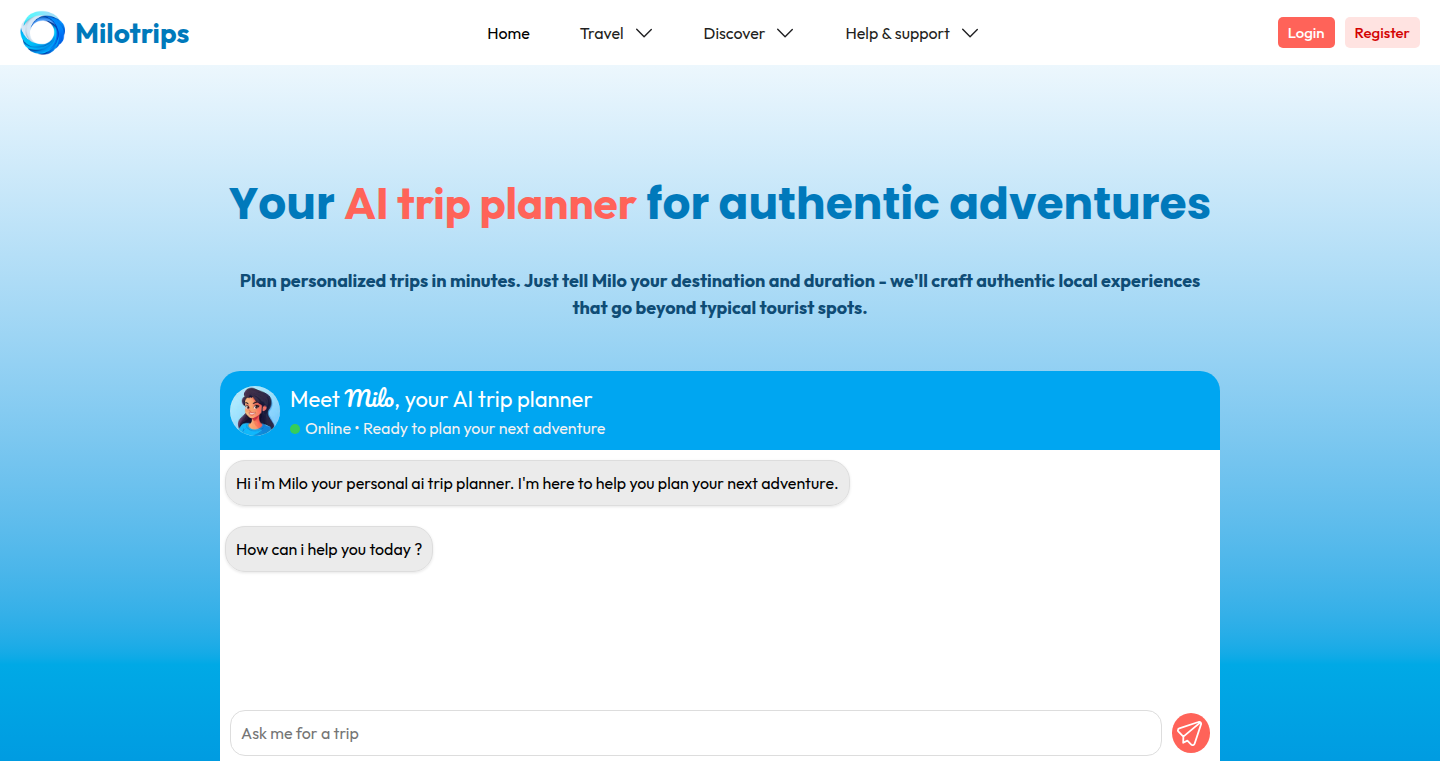Focus the 'Ask me for a trip' input
The width and height of the screenshot is (1440, 761).
point(696,733)
